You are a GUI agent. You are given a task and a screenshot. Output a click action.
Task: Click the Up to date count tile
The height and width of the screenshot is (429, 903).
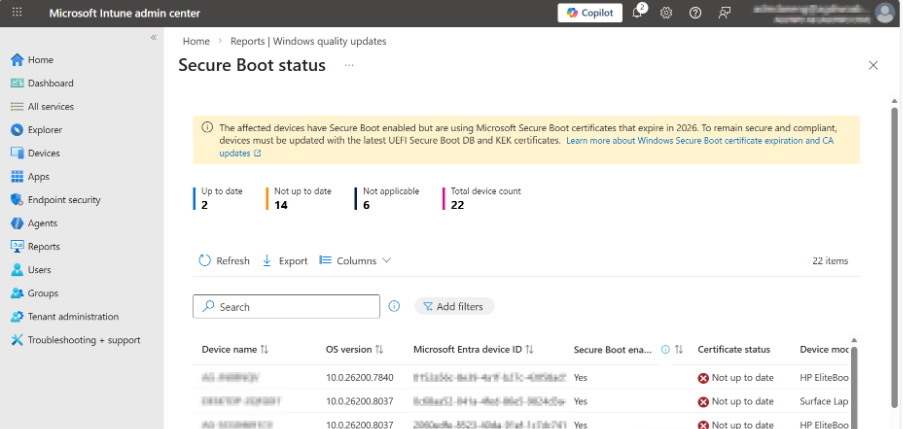pyautogui.click(x=218, y=198)
